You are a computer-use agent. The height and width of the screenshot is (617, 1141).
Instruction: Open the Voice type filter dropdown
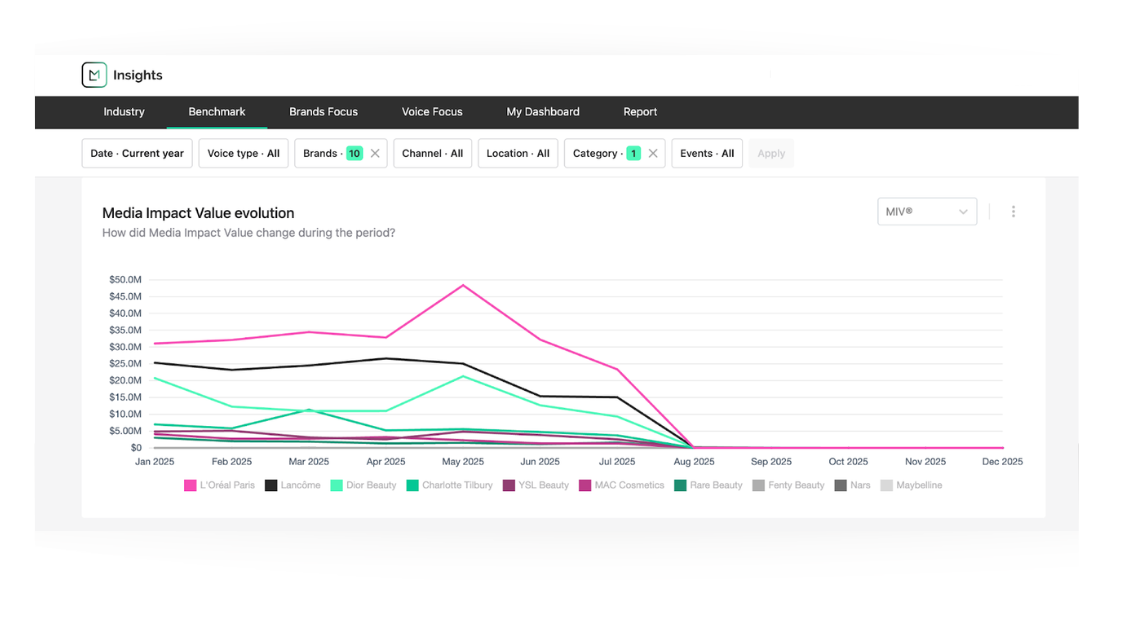[x=243, y=154]
